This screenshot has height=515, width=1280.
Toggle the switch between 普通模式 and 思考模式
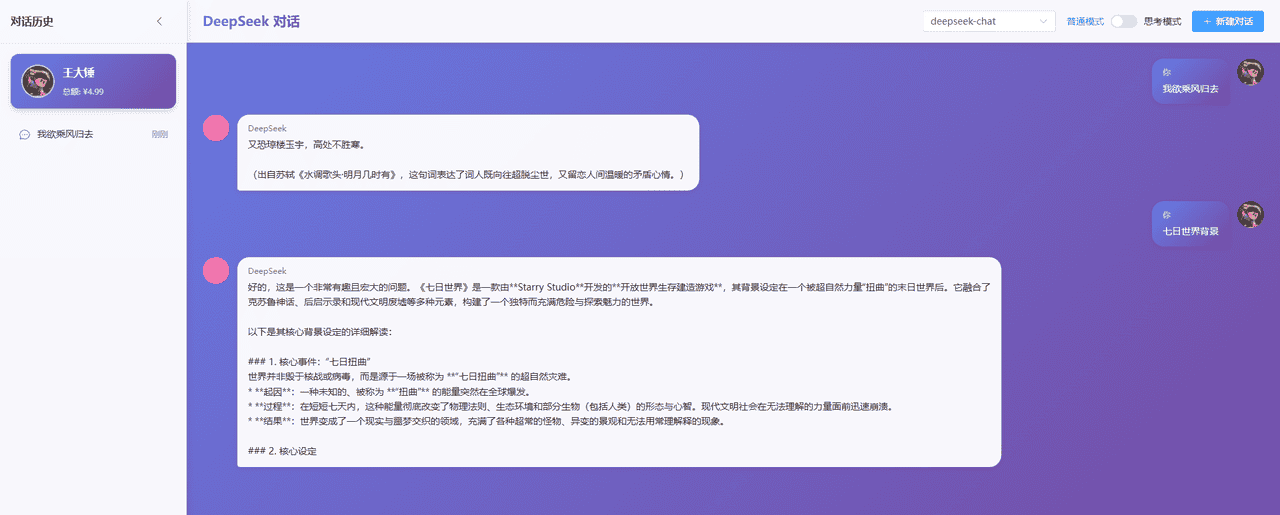point(1124,21)
